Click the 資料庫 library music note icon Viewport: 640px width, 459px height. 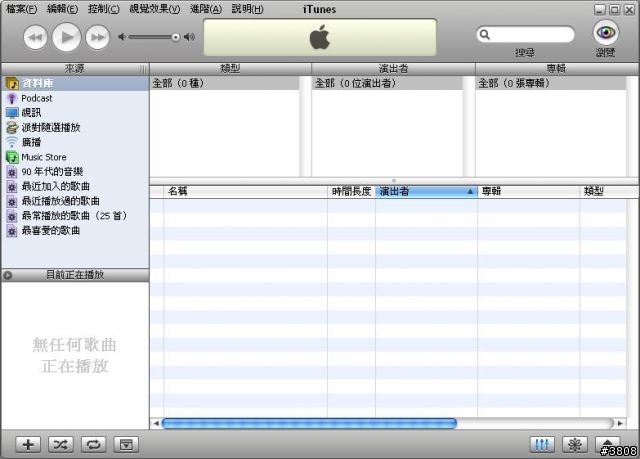coord(12,84)
